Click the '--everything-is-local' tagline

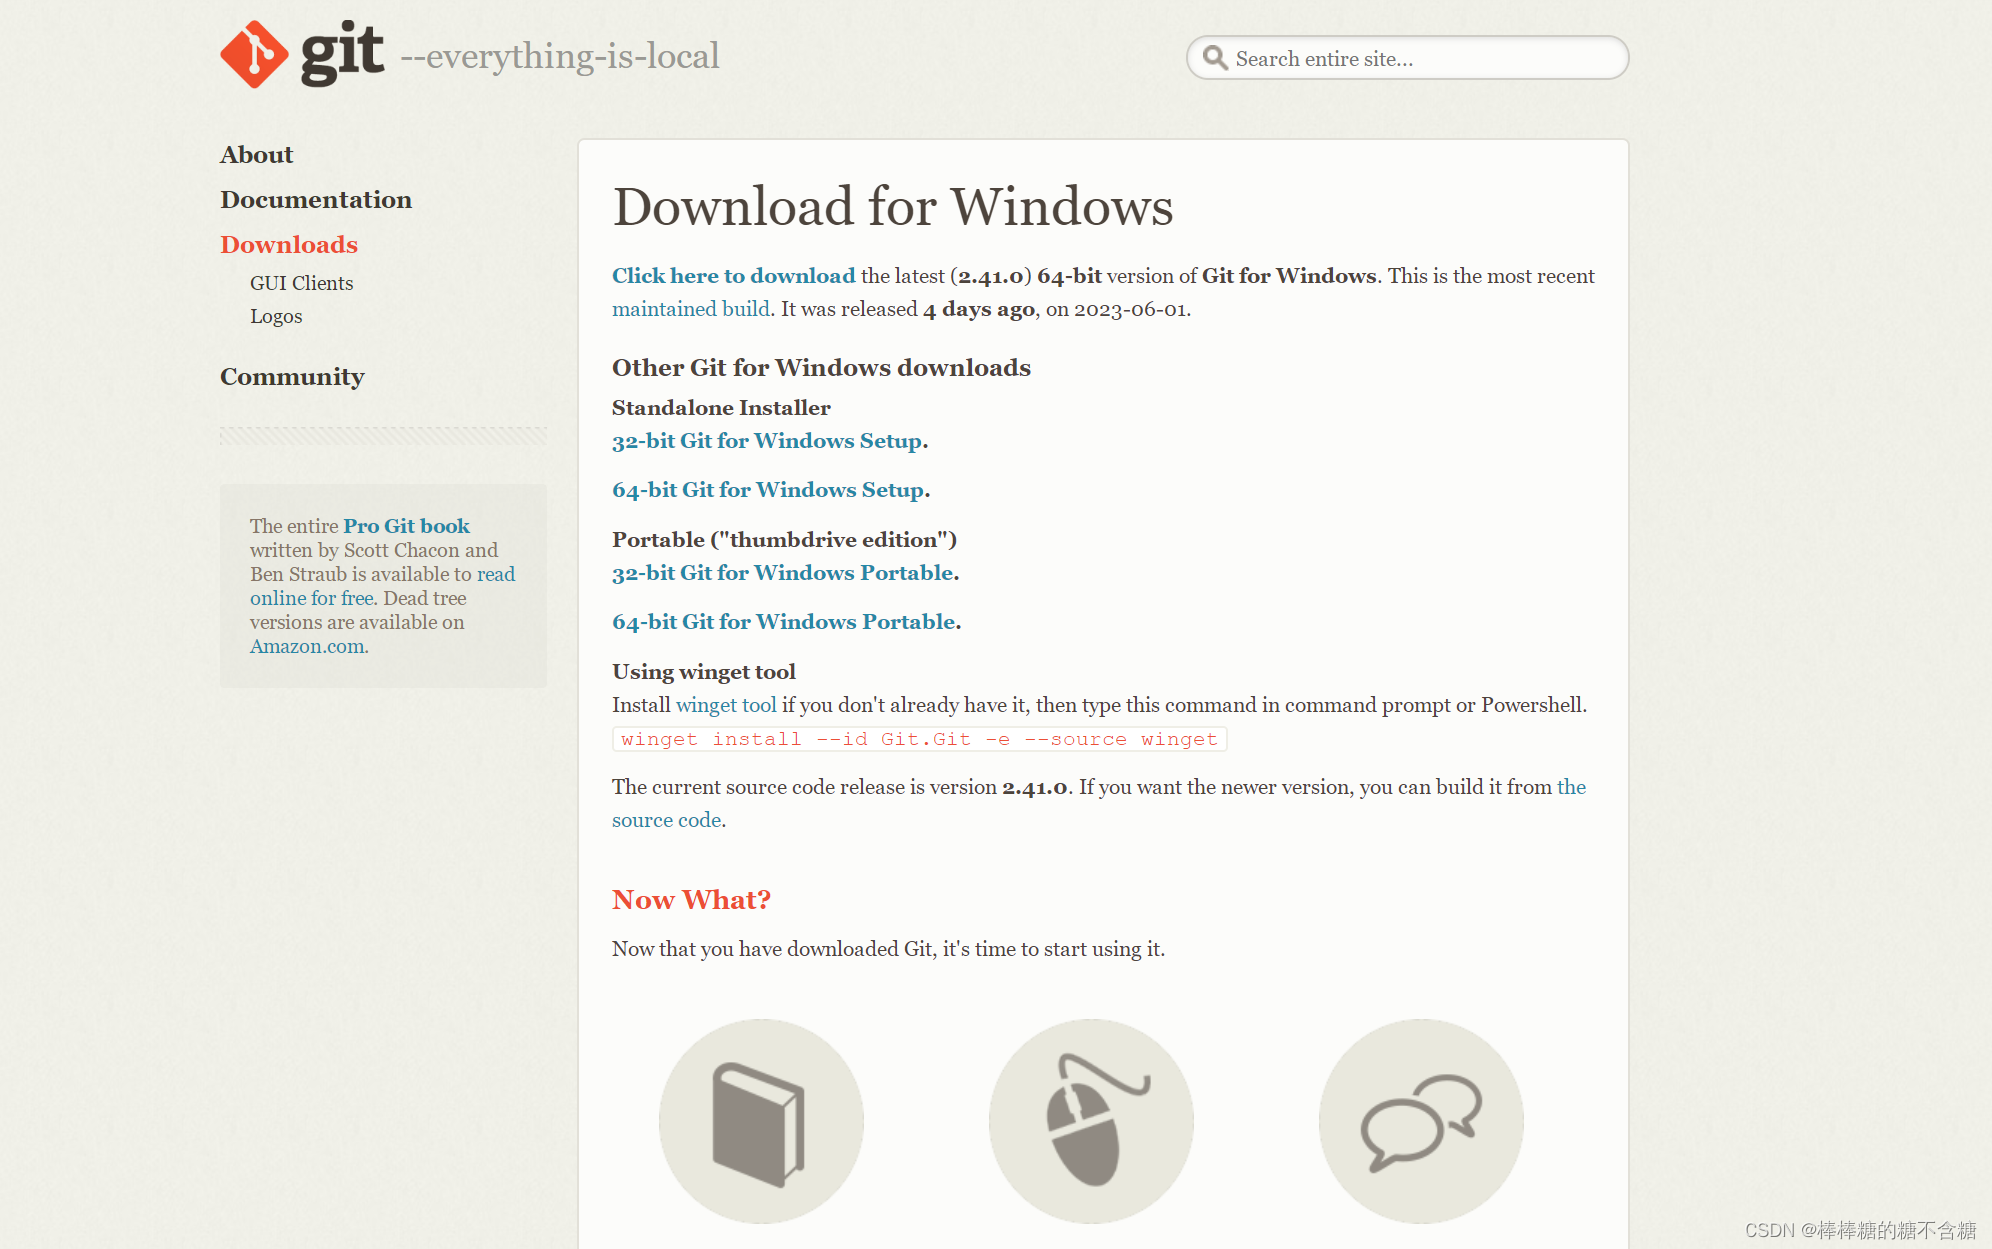(x=560, y=56)
